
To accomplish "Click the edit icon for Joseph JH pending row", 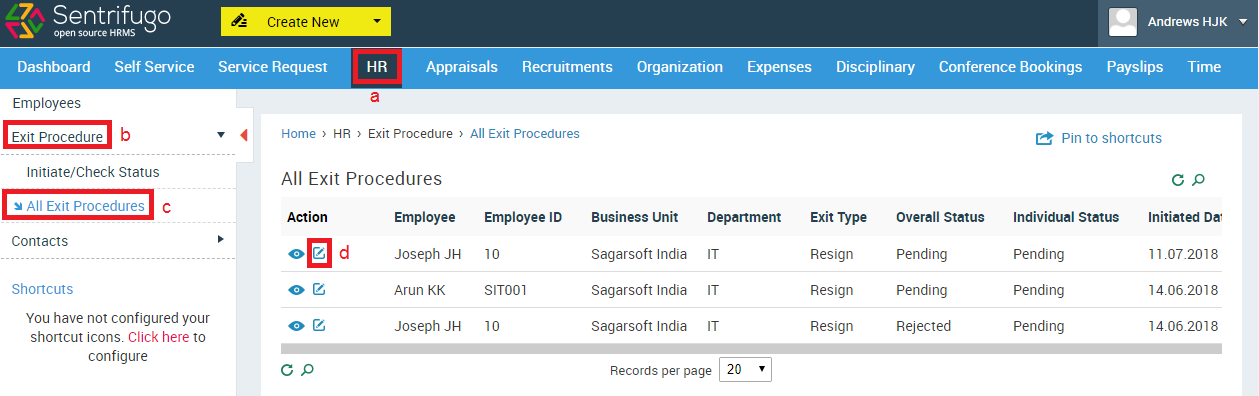I will [x=319, y=253].
